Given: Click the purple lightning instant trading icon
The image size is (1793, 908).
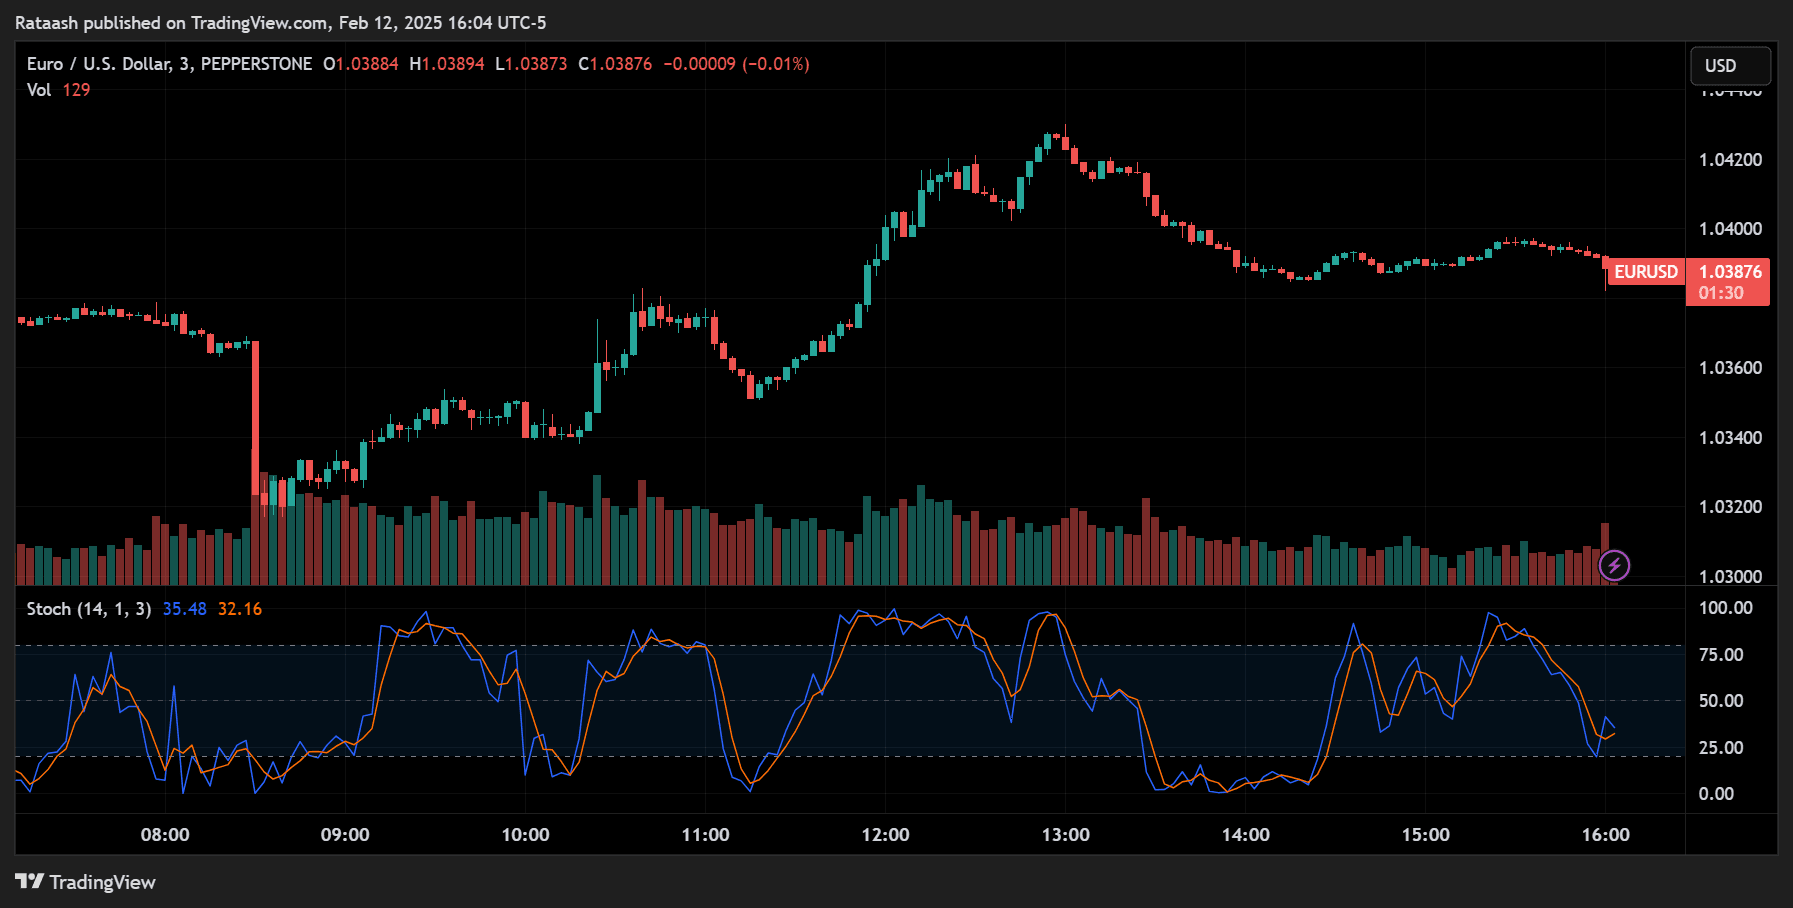Looking at the screenshot, I should (1616, 567).
